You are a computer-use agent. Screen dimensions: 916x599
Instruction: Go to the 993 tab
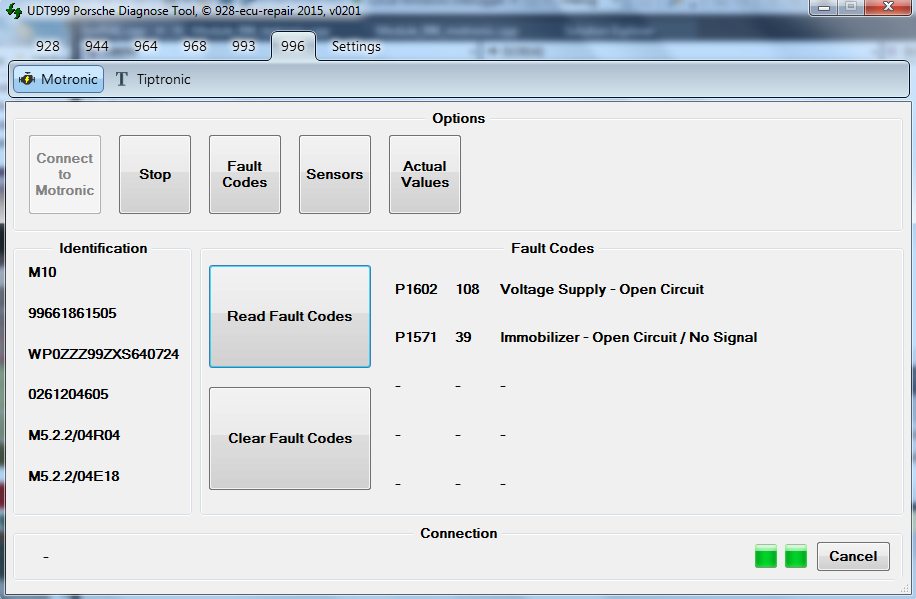(244, 46)
